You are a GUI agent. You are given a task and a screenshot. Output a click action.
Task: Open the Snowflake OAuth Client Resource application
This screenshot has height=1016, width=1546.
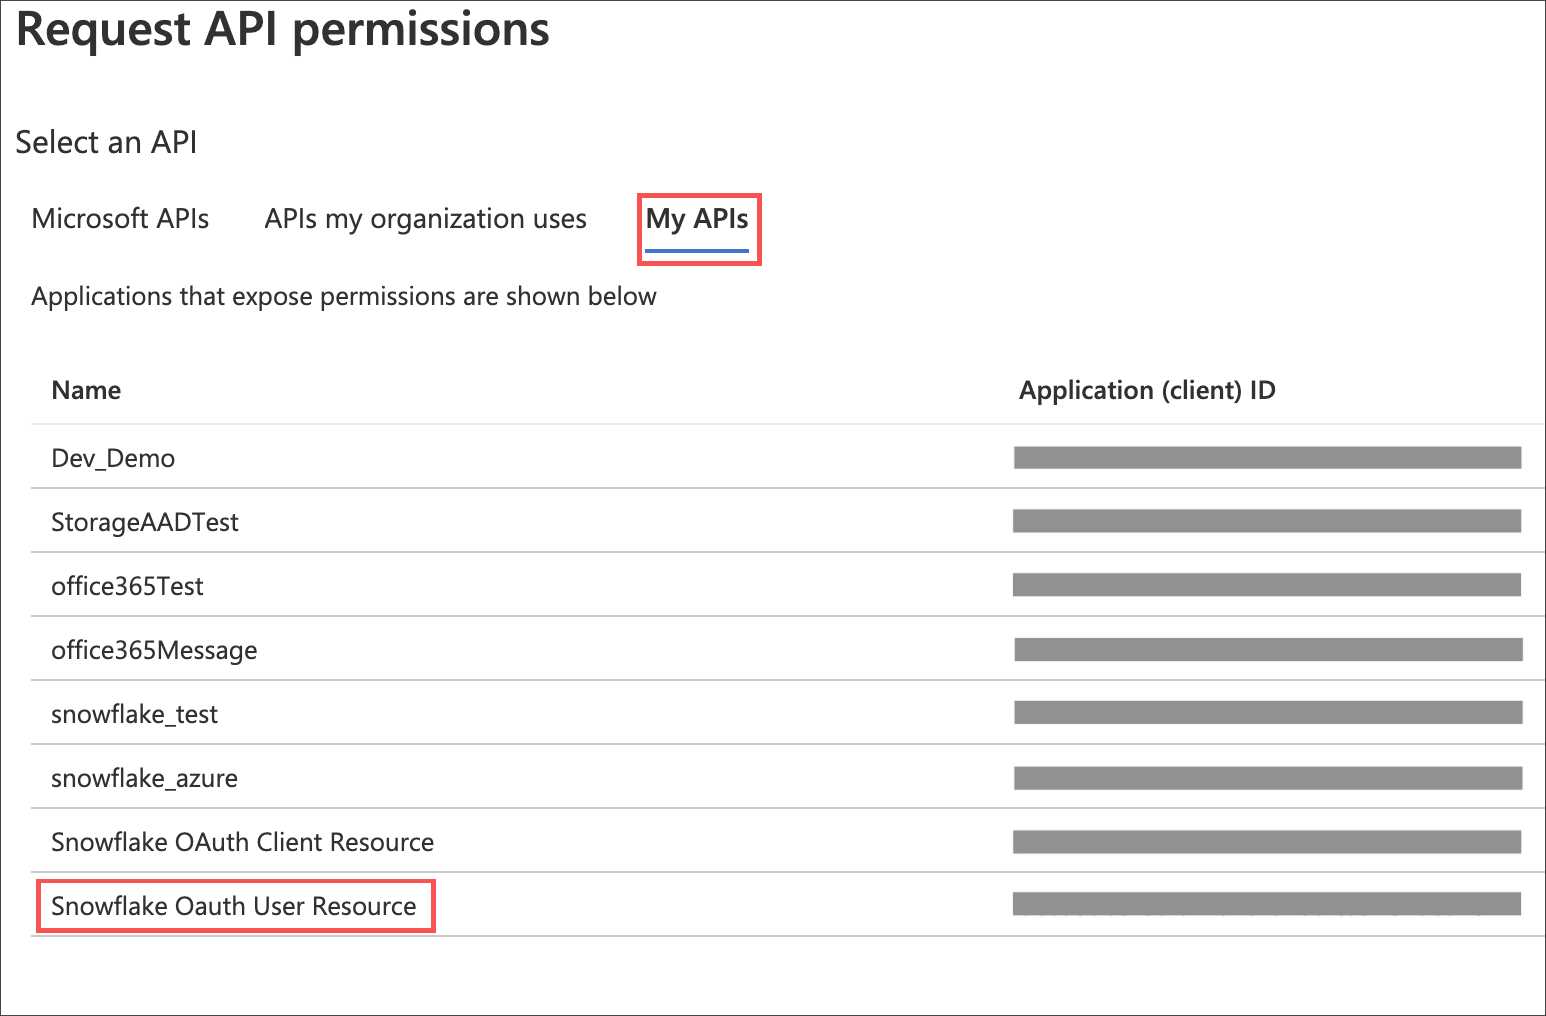click(242, 842)
